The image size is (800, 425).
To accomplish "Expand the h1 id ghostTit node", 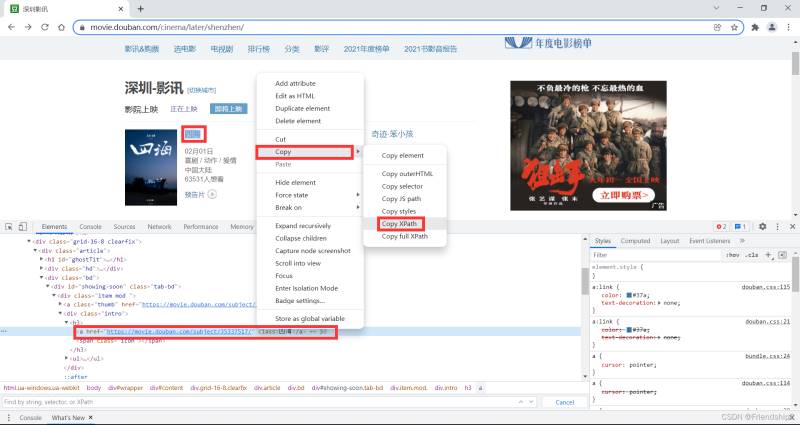I will [x=42, y=260].
